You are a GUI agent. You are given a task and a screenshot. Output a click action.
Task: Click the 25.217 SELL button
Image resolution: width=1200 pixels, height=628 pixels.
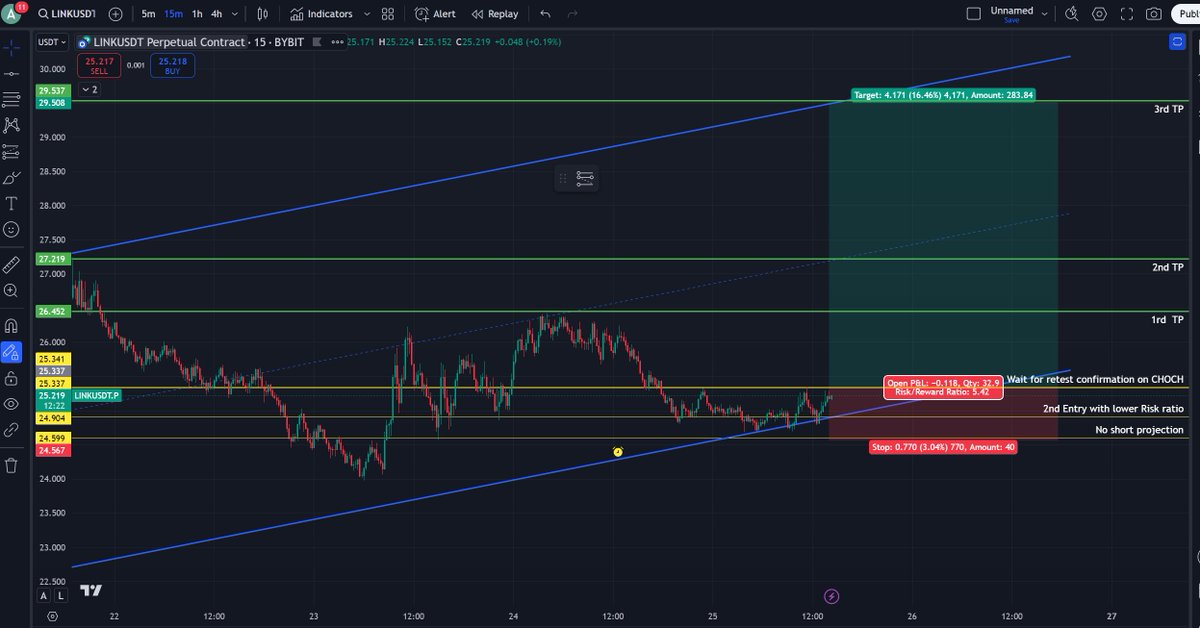pyautogui.click(x=99, y=66)
